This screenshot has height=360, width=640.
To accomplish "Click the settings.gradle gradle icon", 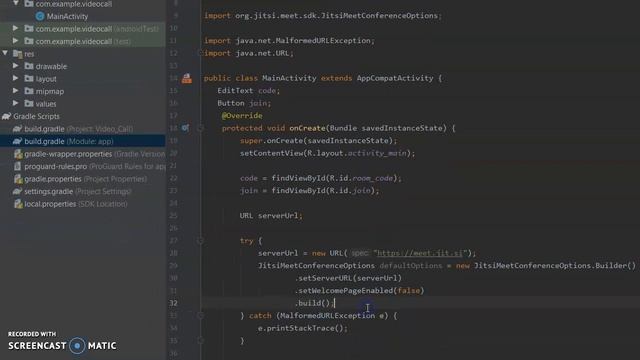I will tap(17, 191).
